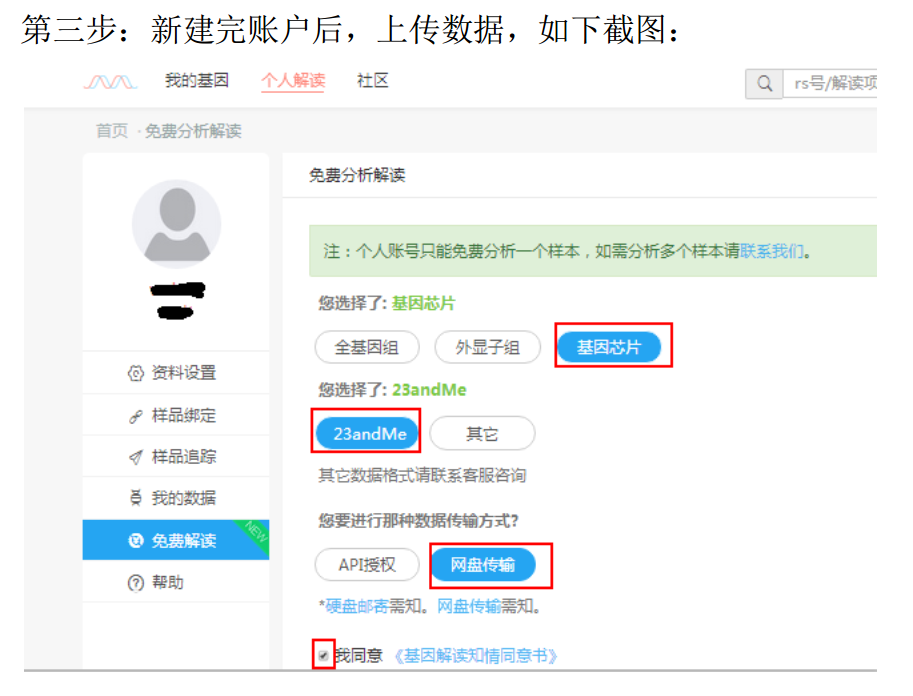Open 帮助 in the sidebar

tap(176, 582)
